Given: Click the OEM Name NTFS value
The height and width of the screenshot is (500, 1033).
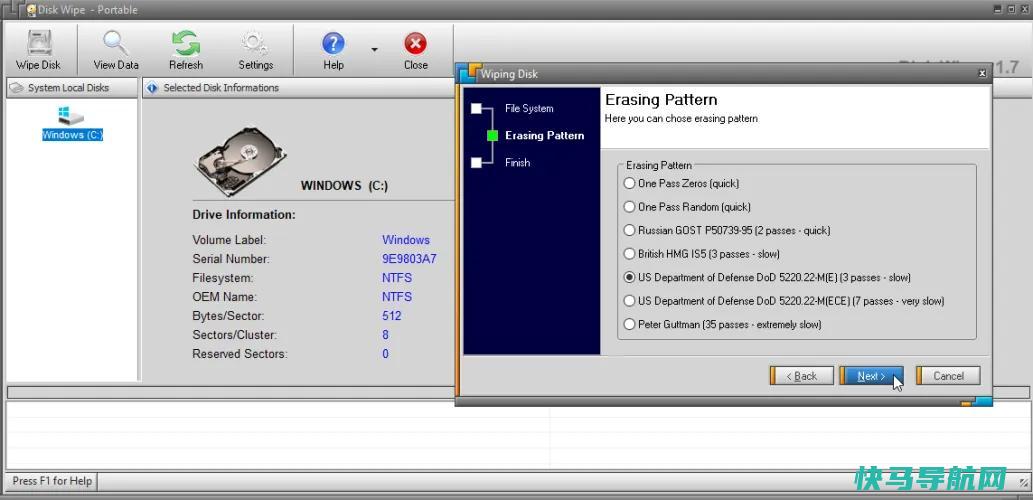Looking at the screenshot, I should 397,297.
